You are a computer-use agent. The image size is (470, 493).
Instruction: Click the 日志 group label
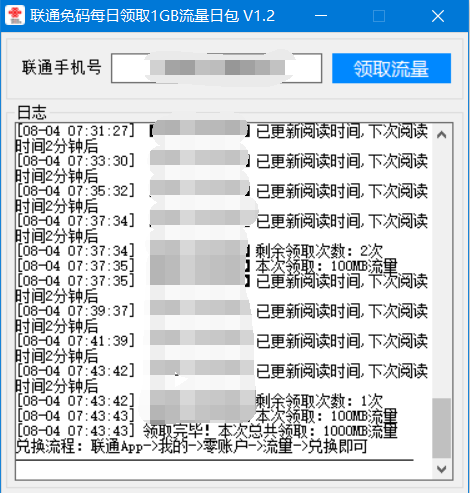(x=32, y=112)
